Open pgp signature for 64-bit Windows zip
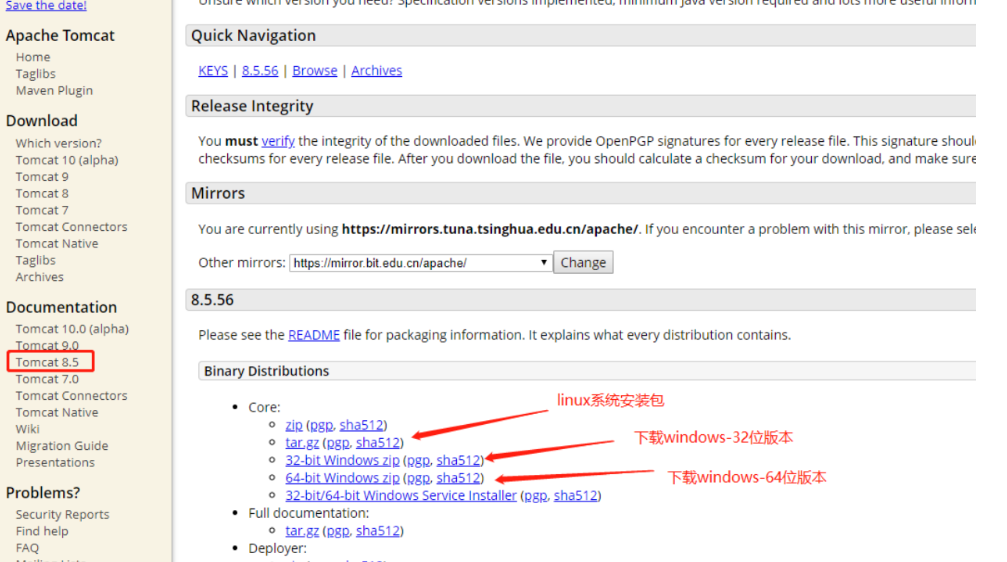The height and width of the screenshot is (562, 1007). coord(419,478)
